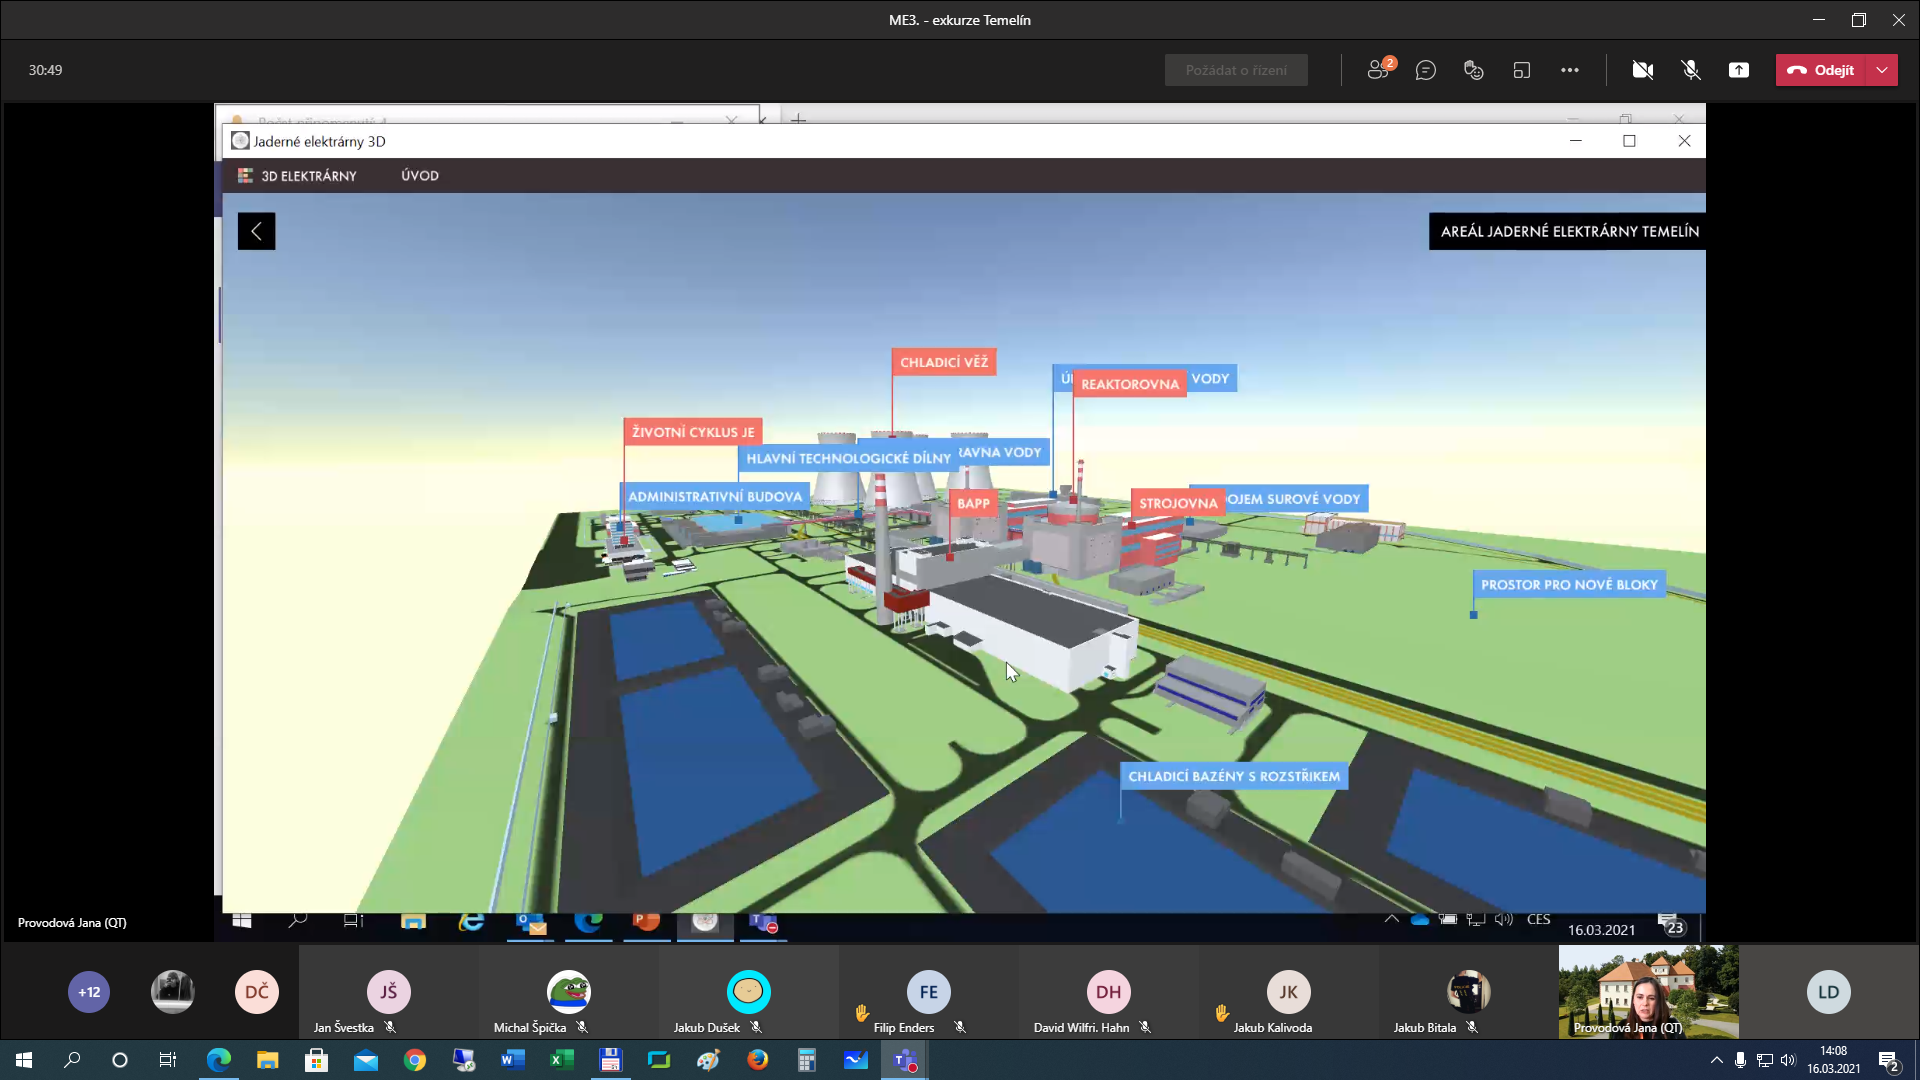Viewport: 1920px width, 1080px height.
Task: Select the HLAVNÍ TECHNOLOGICKÉ DÍLNY label
Action: coord(848,458)
